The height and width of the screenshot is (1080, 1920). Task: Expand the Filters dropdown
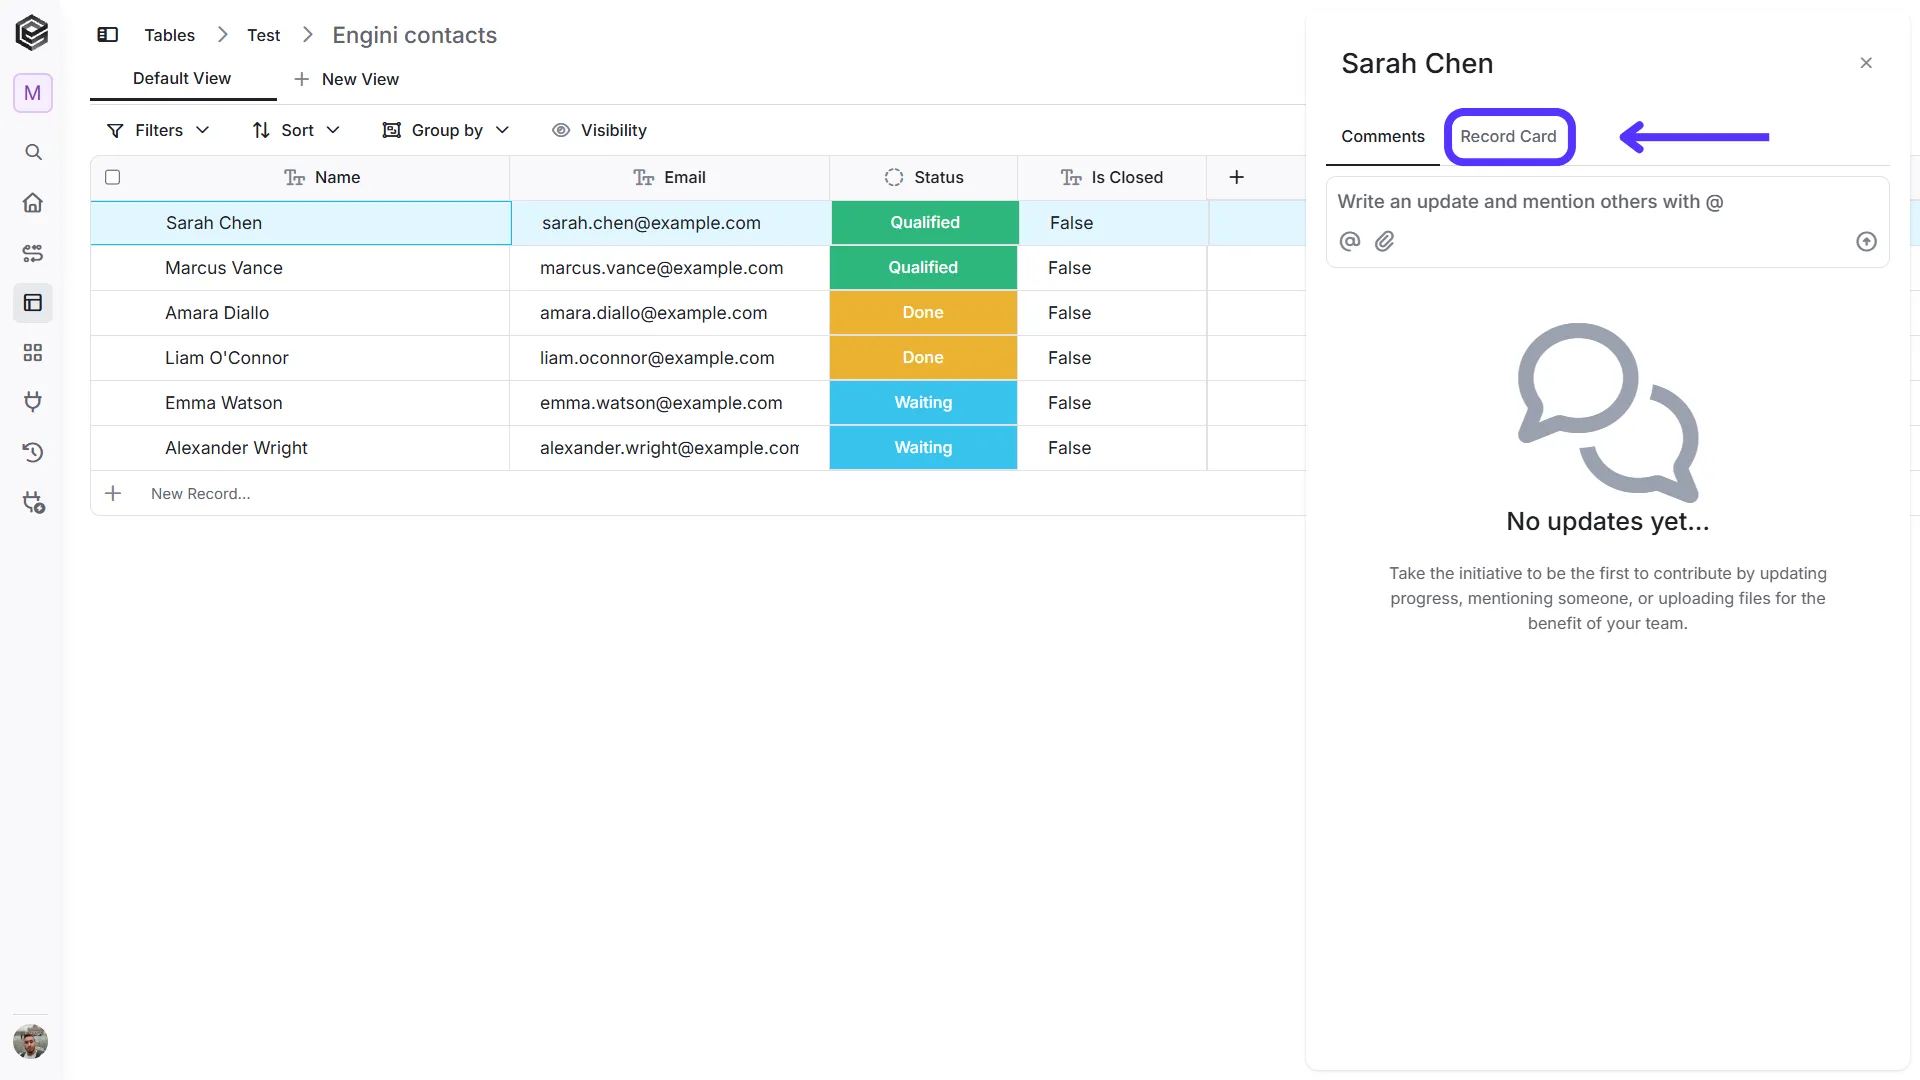coord(158,130)
